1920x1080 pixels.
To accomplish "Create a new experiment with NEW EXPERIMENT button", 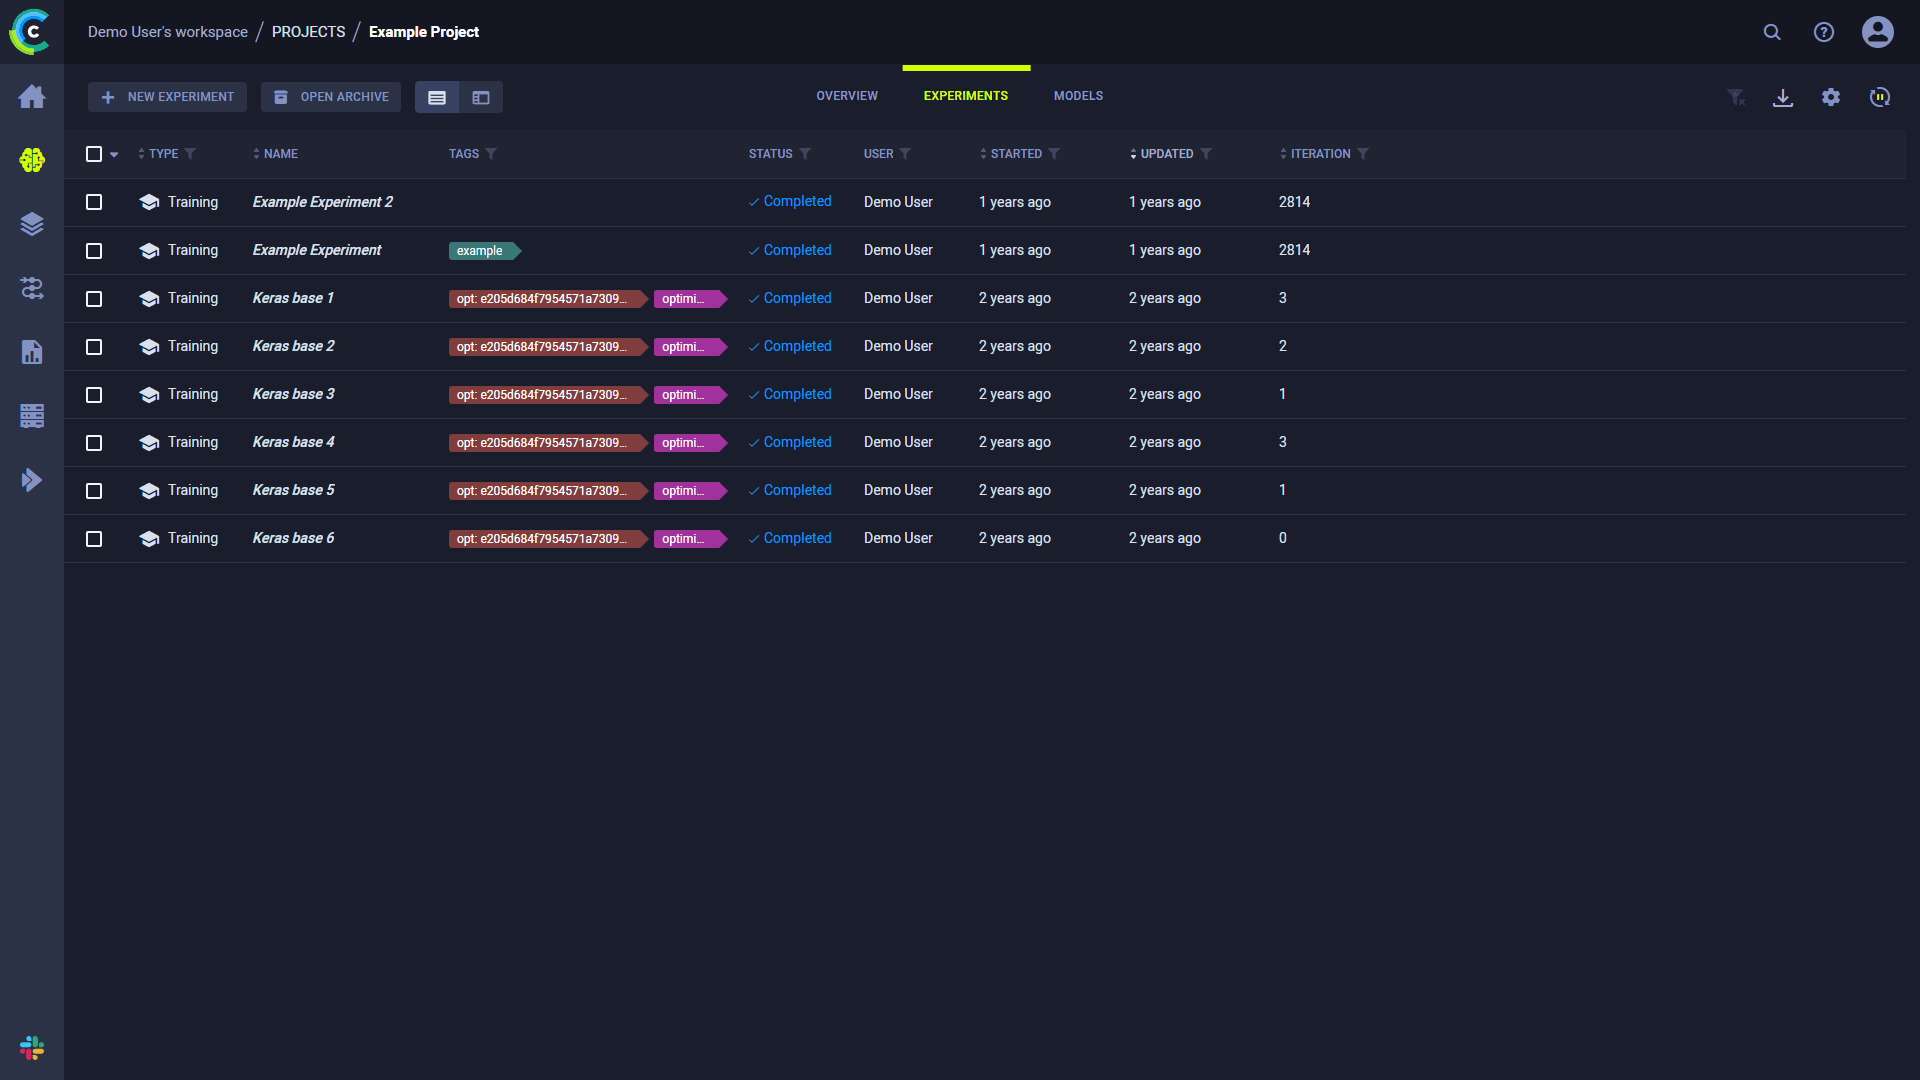I will coord(167,96).
